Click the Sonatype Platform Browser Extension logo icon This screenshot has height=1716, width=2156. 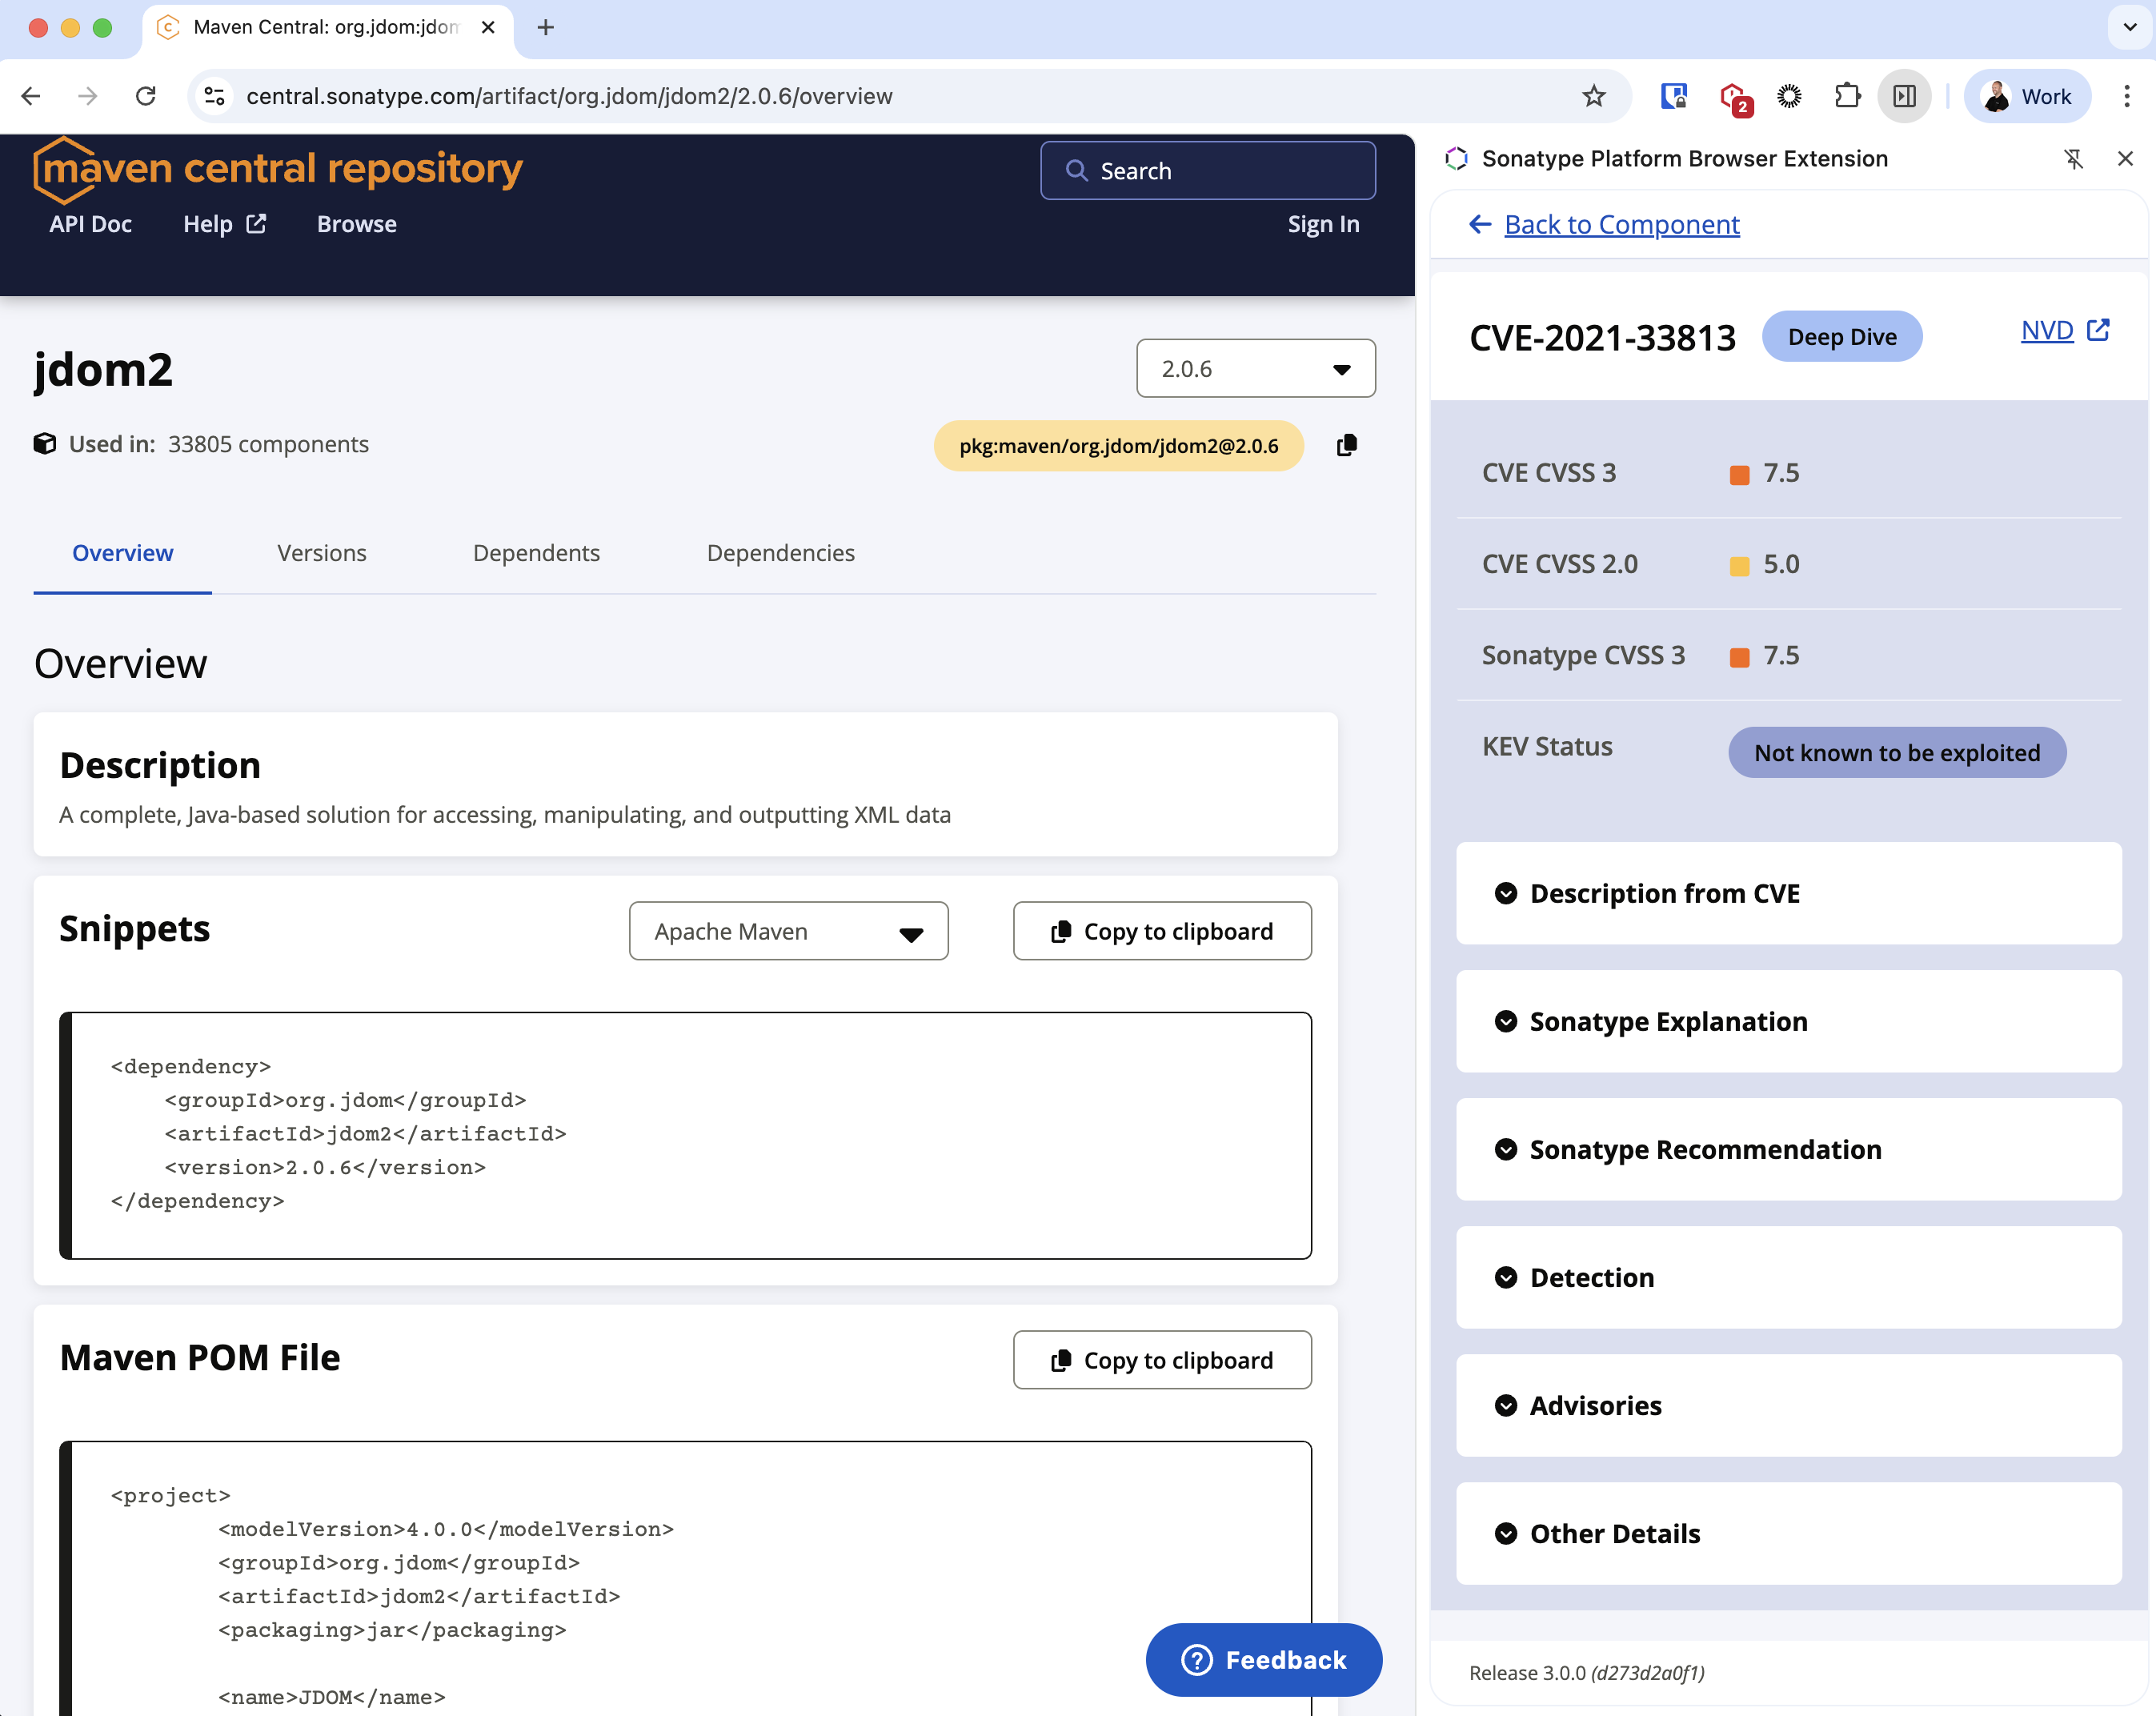click(x=1456, y=159)
